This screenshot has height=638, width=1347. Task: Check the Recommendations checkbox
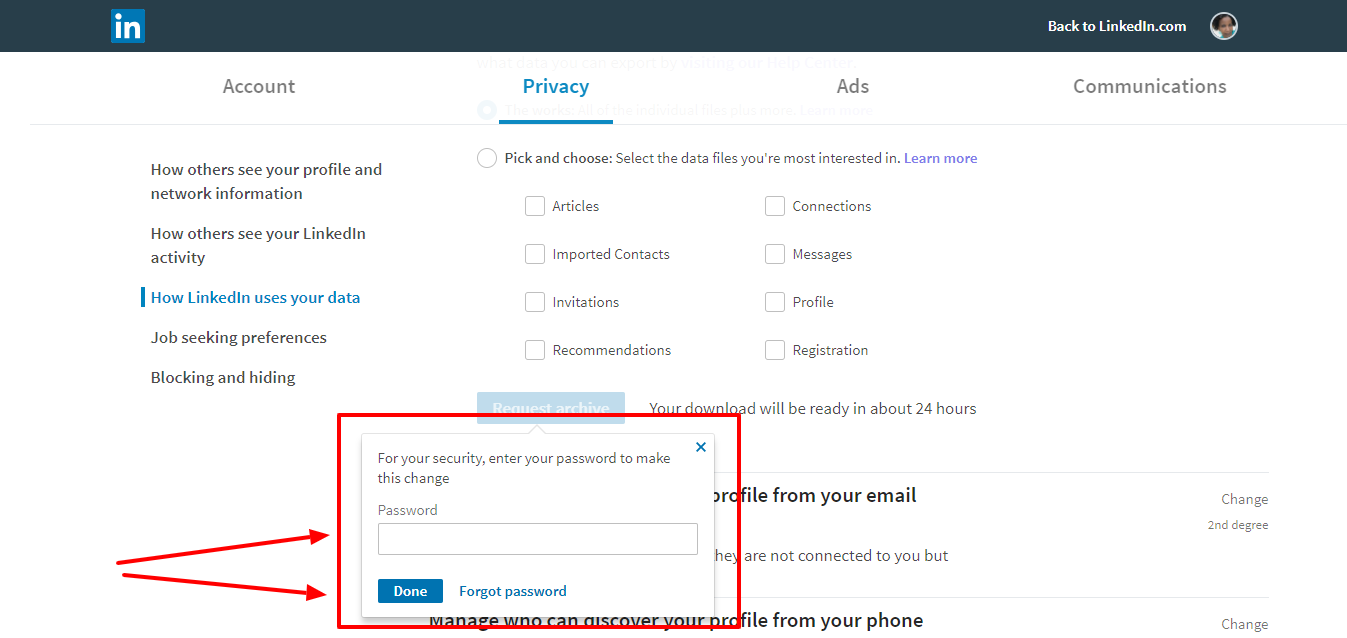tap(535, 350)
